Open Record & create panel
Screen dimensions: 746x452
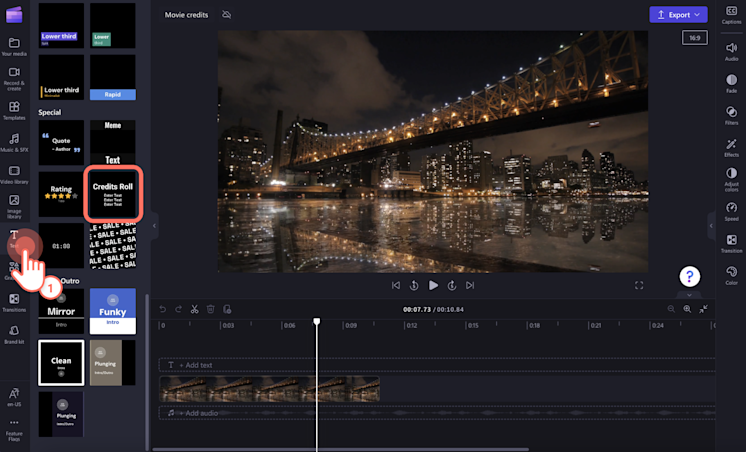14,79
